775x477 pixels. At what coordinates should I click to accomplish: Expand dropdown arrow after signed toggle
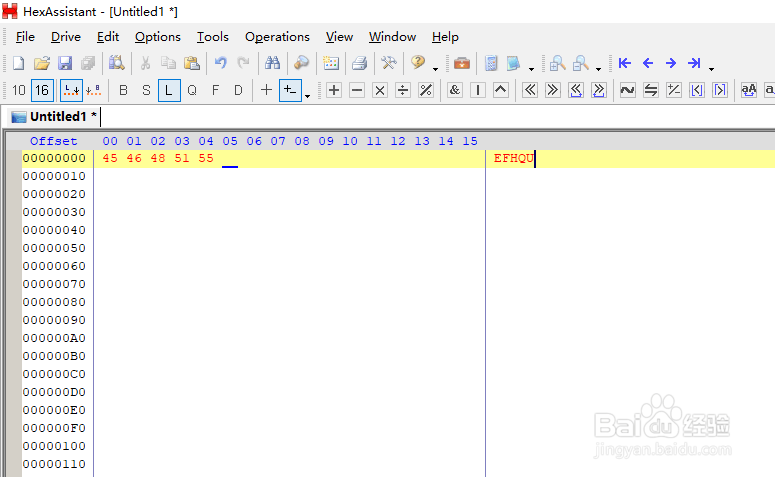tap(307, 96)
